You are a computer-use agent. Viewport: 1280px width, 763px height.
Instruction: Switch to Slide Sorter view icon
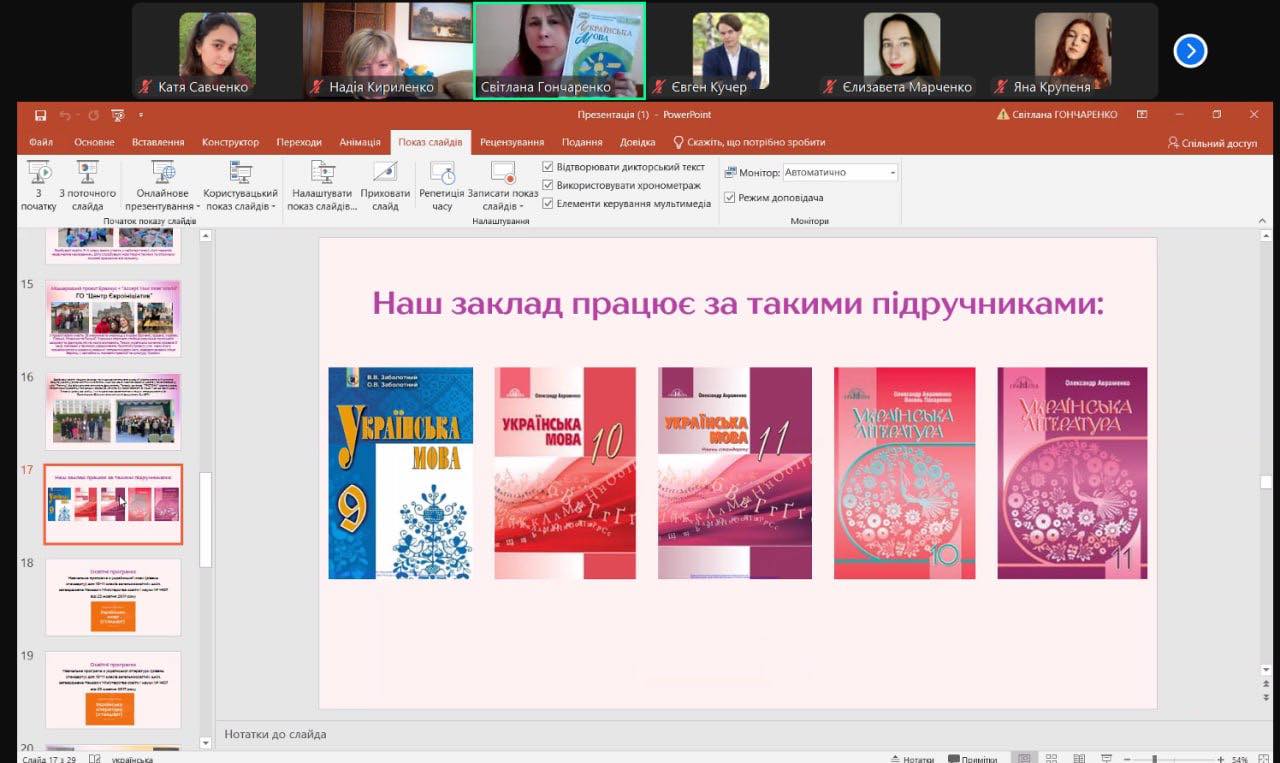click(x=1050, y=758)
